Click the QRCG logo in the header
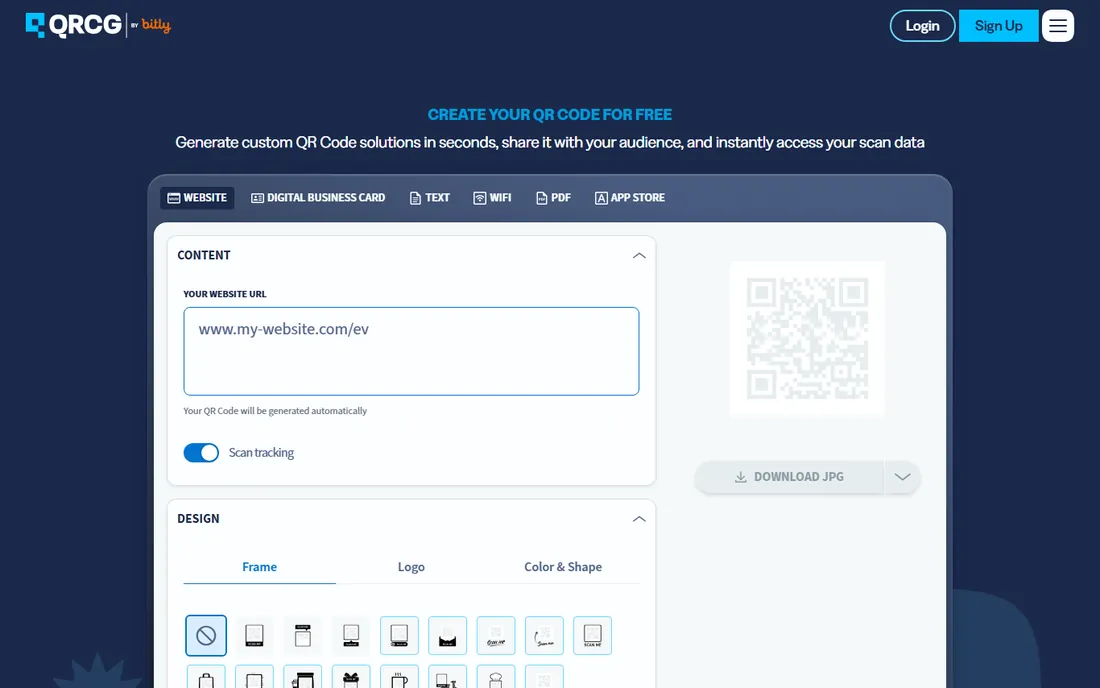The width and height of the screenshot is (1100, 688). click(x=73, y=25)
